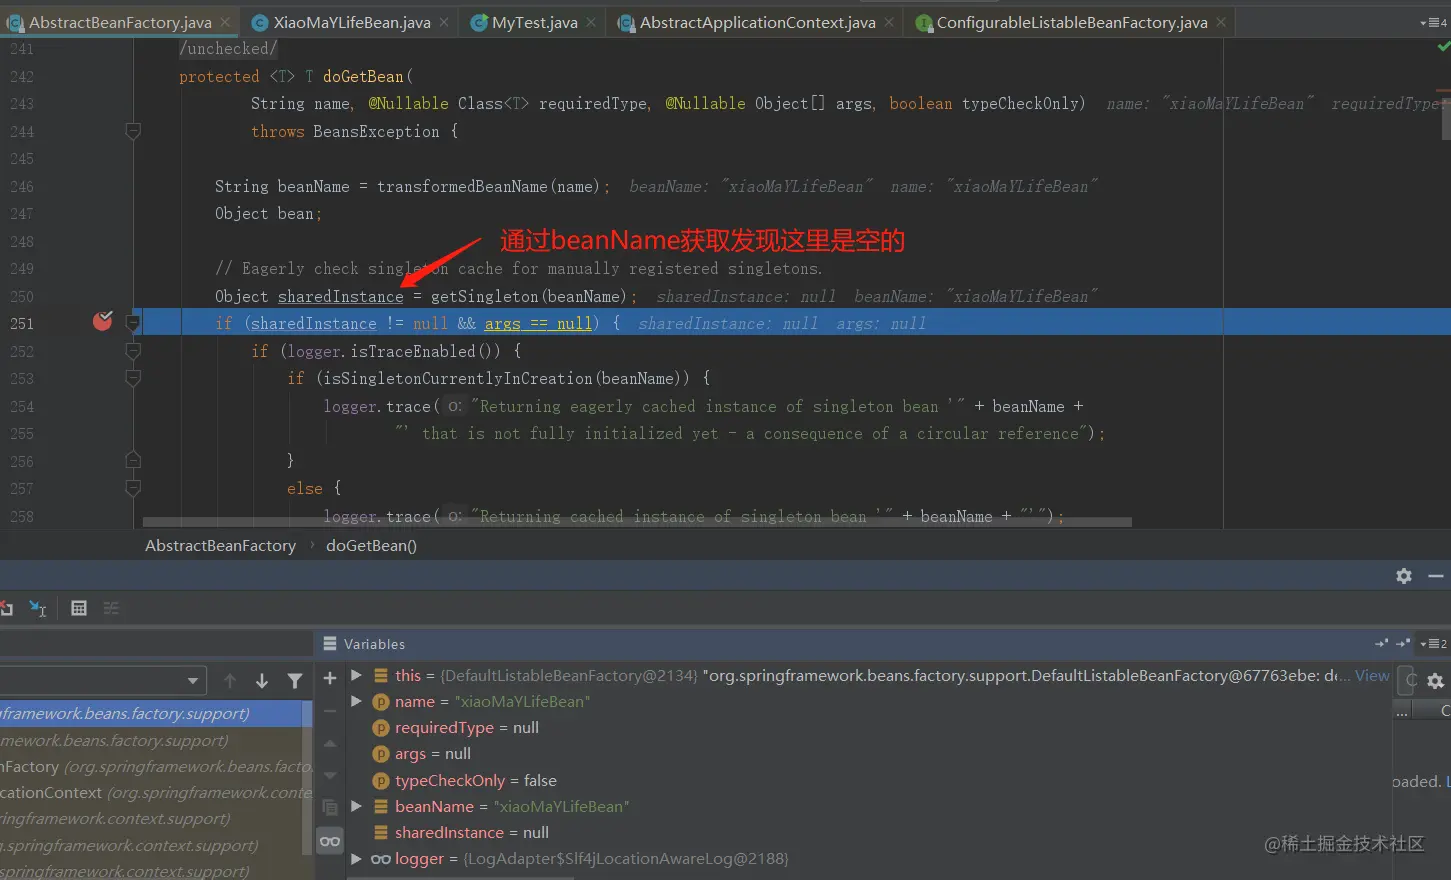The height and width of the screenshot is (880, 1451).
Task: Click the doGetBean method name on line 242
Action: [363, 76]
